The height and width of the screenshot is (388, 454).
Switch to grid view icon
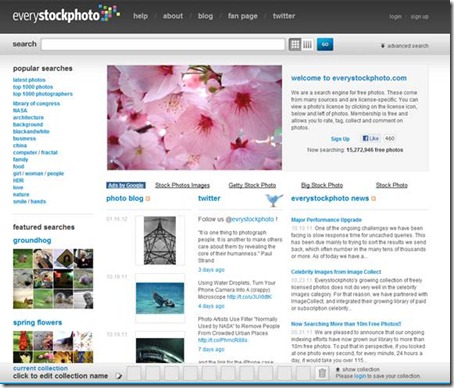(295, 44)
